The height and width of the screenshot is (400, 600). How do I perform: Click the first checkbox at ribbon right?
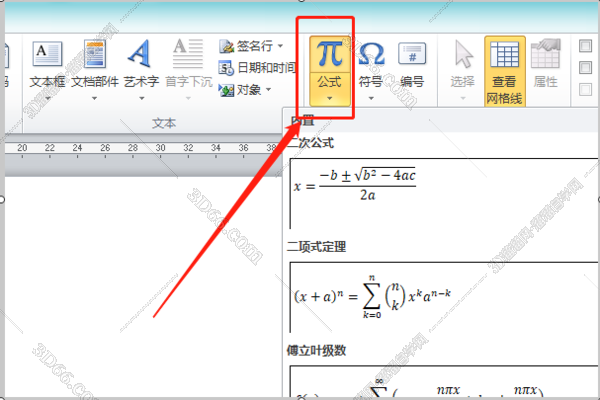(585, 46)
